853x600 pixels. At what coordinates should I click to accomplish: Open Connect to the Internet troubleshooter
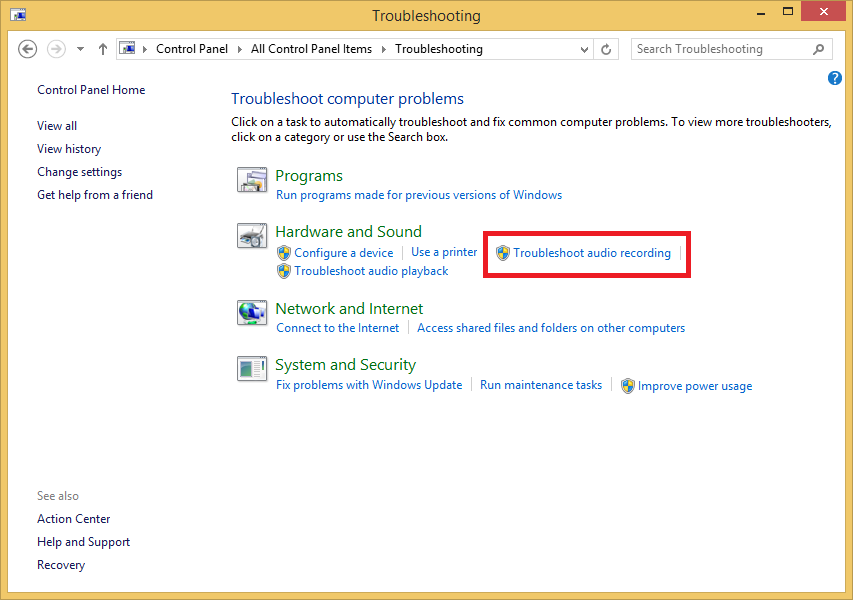click(x=337, y=328)
